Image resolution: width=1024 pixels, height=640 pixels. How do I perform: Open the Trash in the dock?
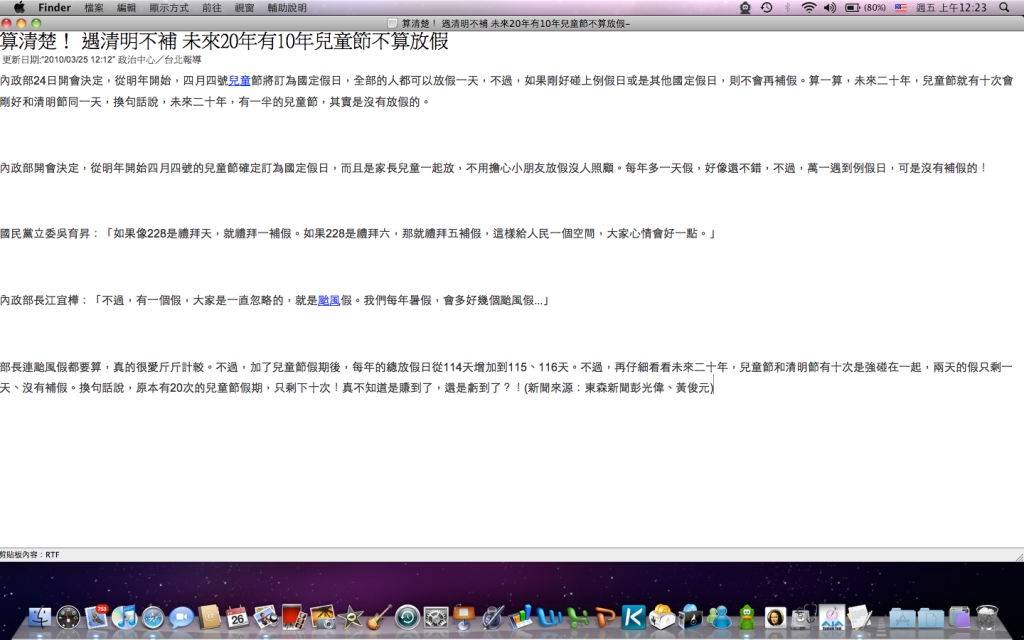987,617
